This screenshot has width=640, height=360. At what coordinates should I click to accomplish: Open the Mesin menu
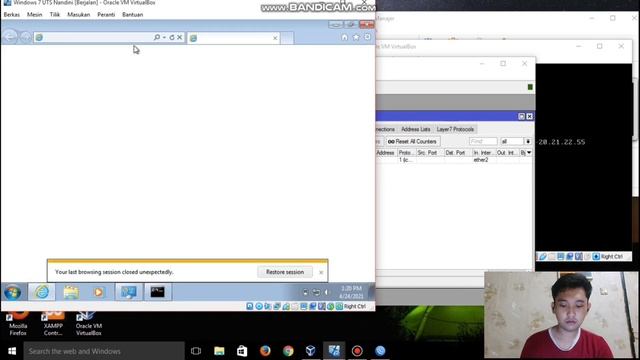click(x=34, y=14)
